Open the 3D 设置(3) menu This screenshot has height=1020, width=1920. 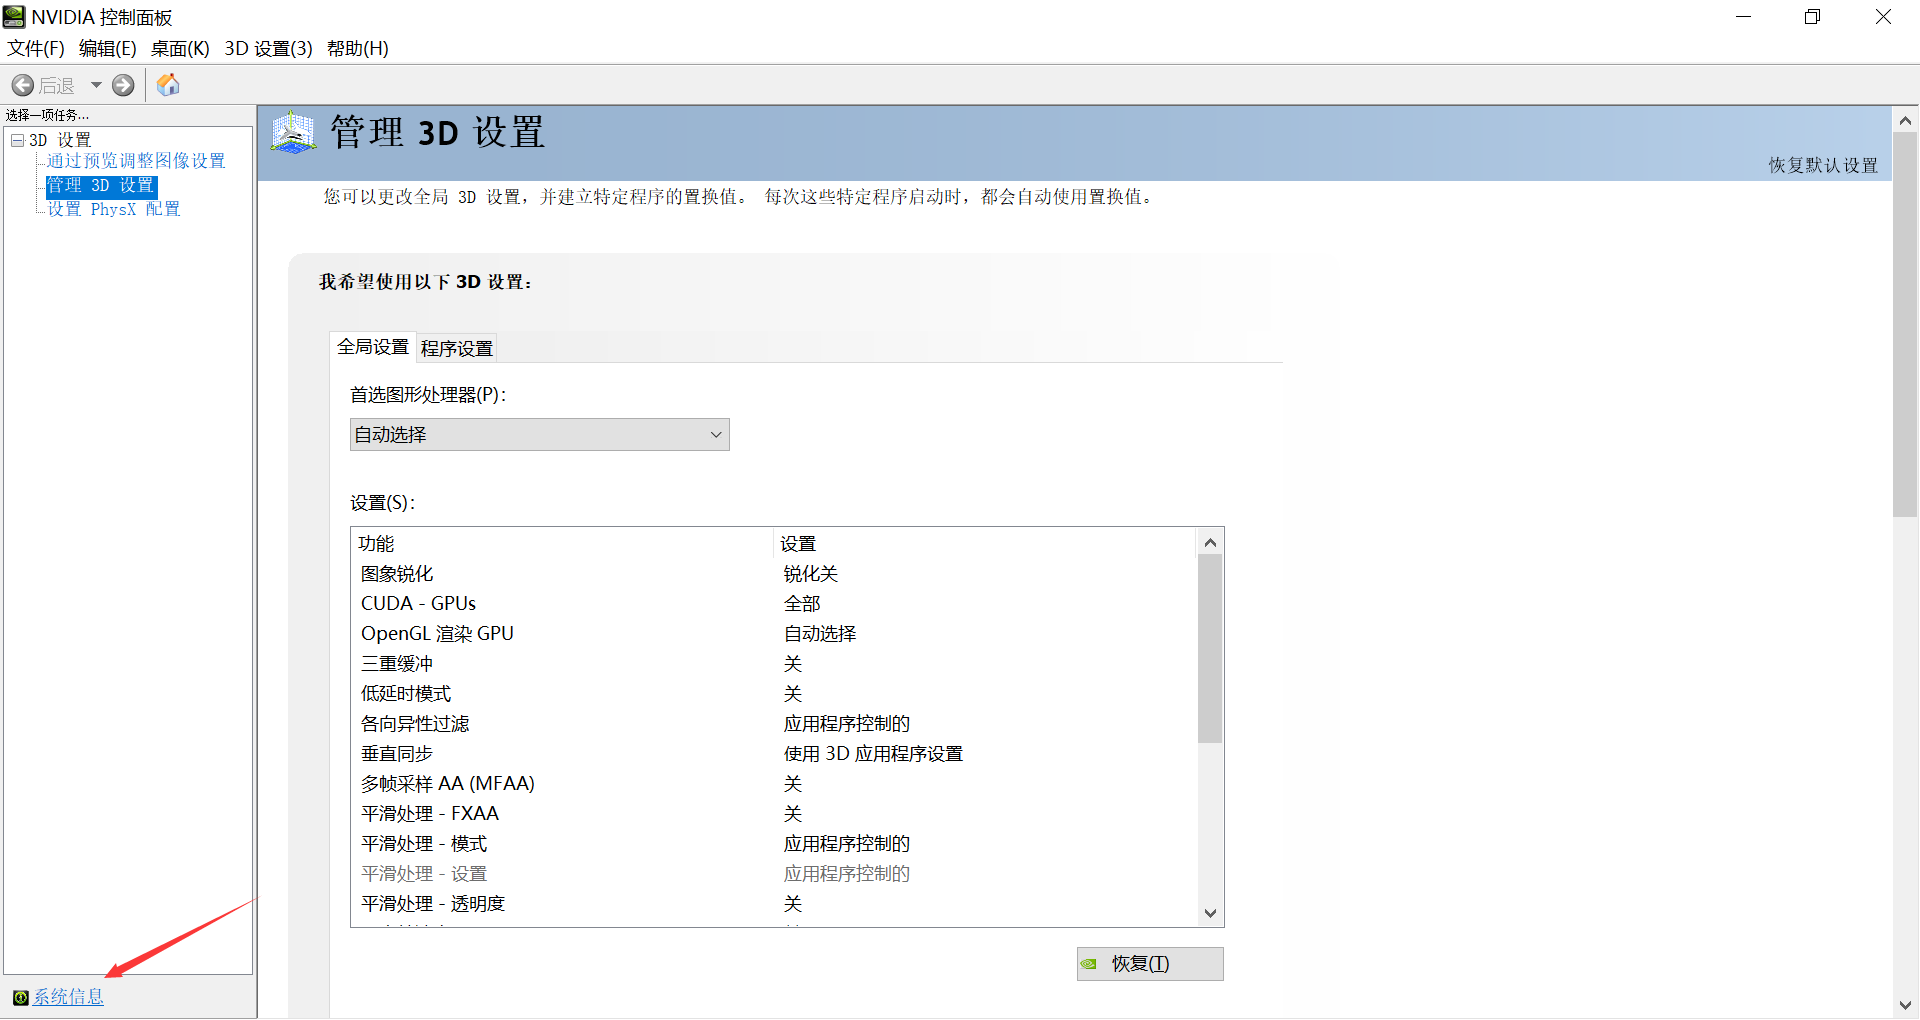pyautogui.click(x=268, y=48)
